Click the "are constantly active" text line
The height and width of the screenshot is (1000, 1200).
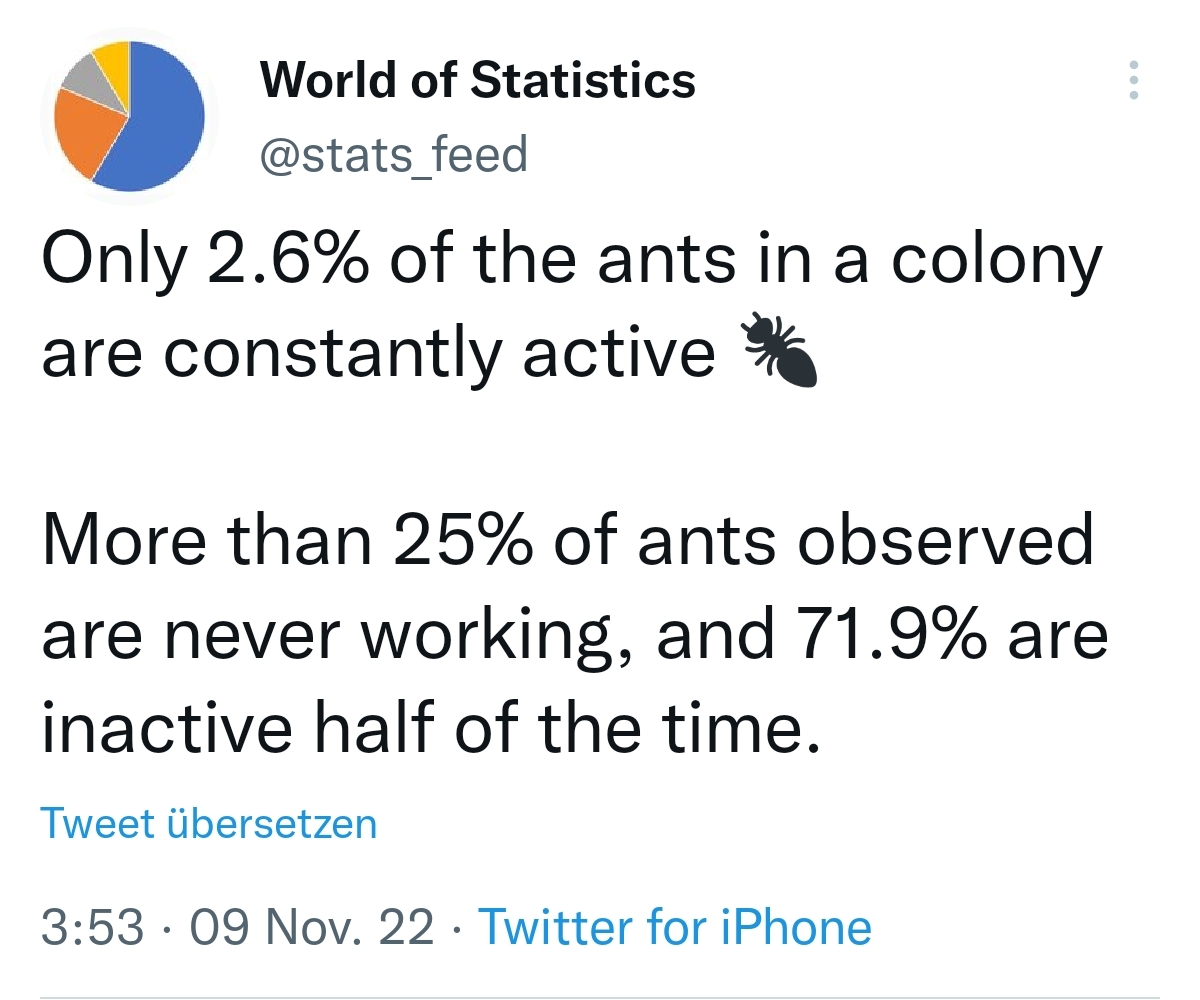(378, 353)
